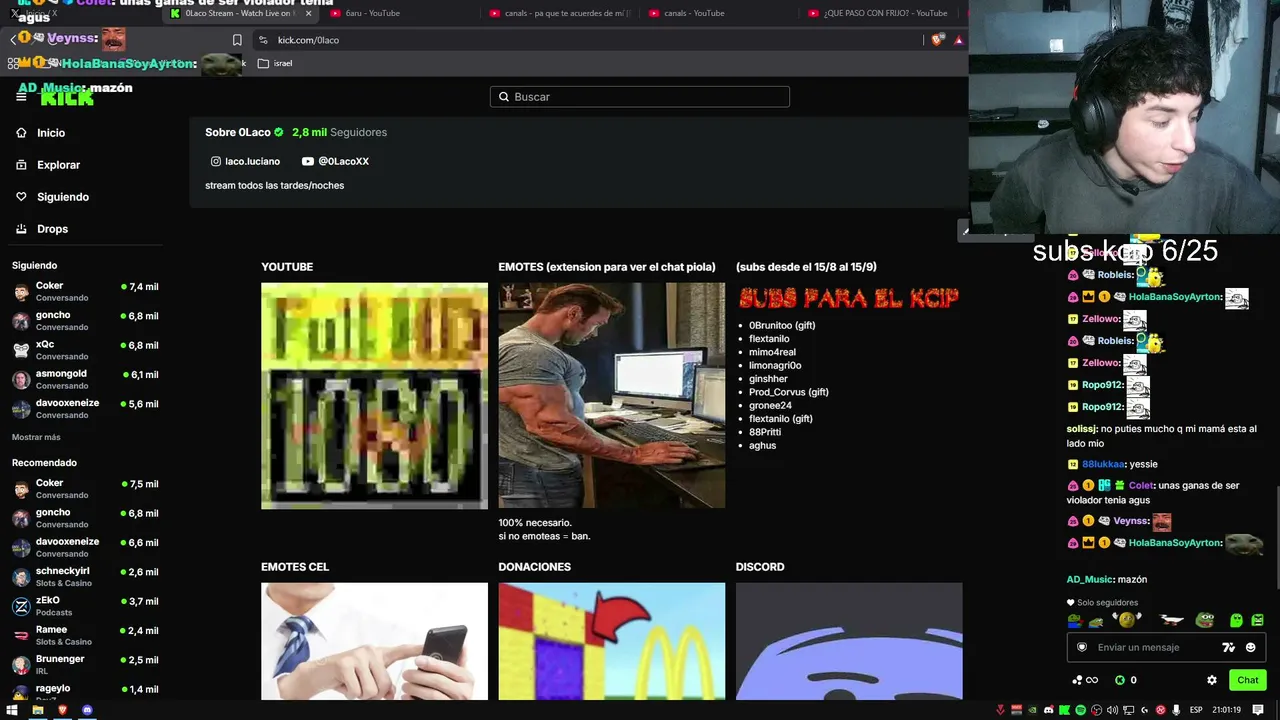Open Inicio in the Kick sidebar
Viewport: 1280px width, 720px height.
coord(51,133)
